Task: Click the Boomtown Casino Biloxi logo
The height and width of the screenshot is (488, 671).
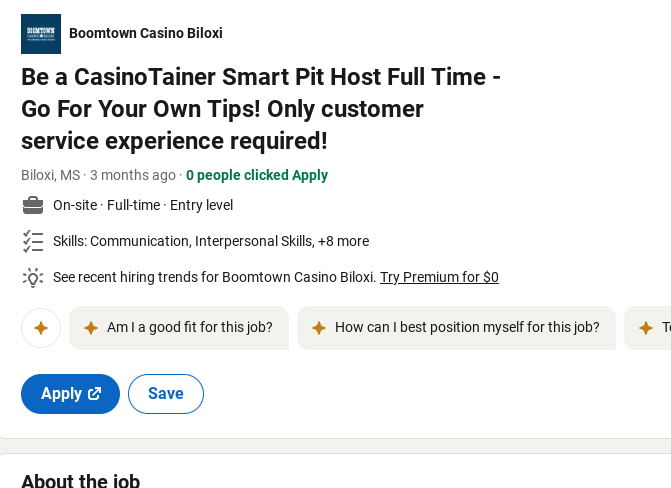Action: (41, 34)
